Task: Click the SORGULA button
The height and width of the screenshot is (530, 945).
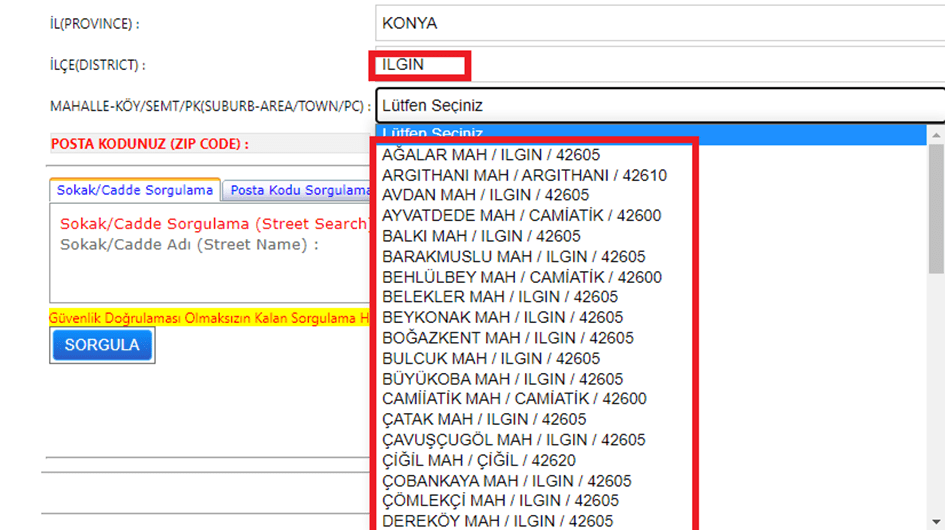Action: [102, 345]
